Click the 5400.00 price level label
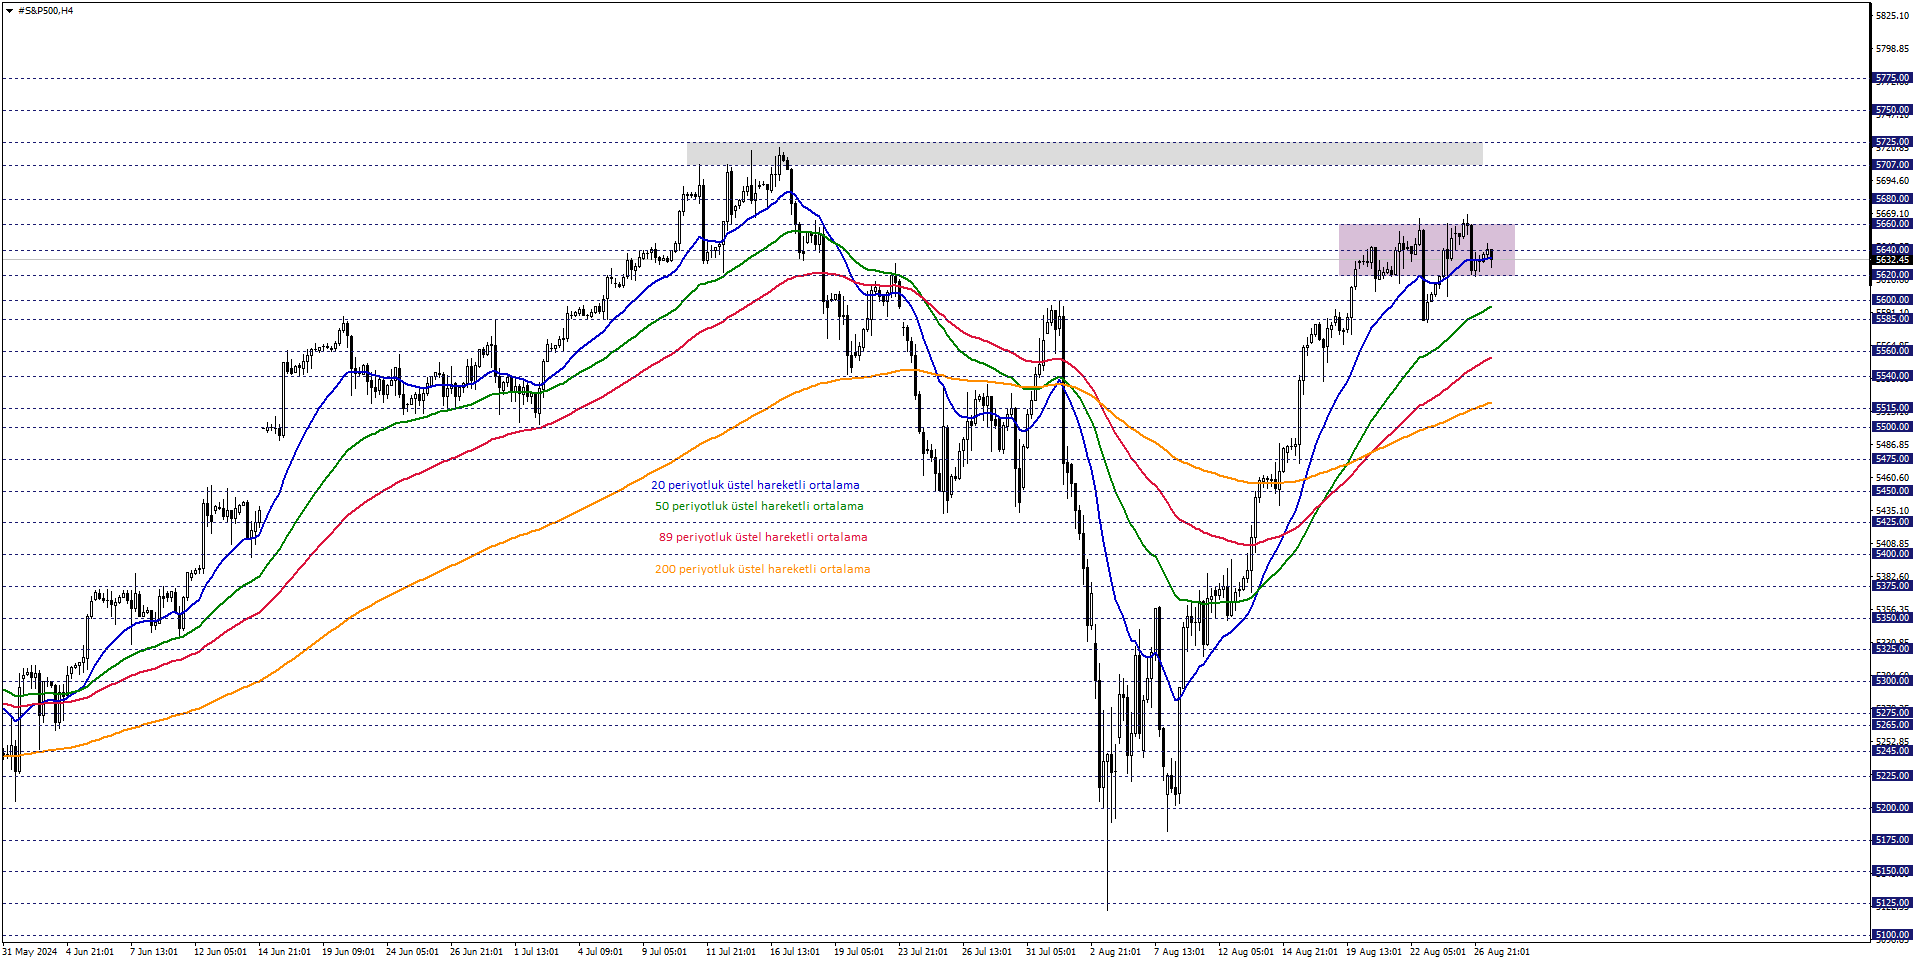The width and height of the screenshot is (1916, 963). 1892,554
